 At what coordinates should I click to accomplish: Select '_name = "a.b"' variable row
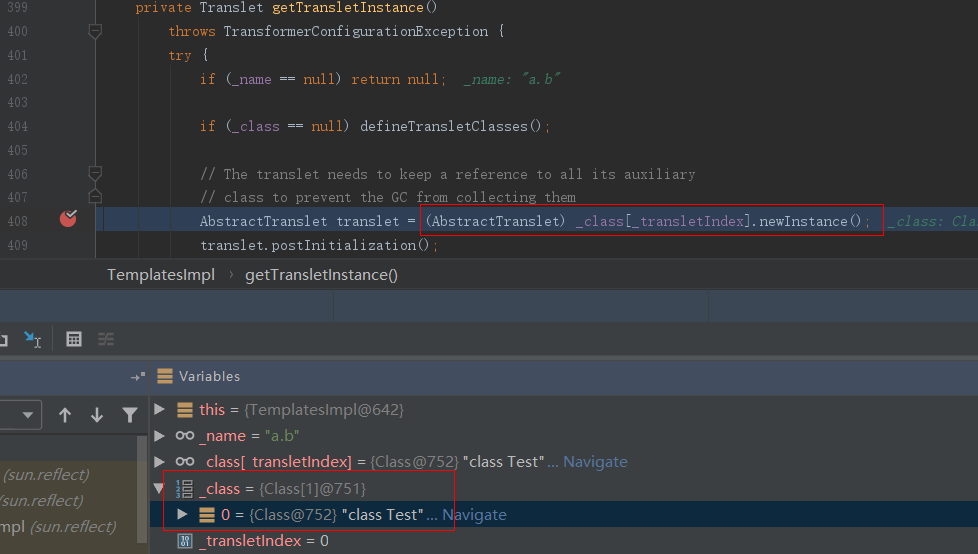[563, 435]
